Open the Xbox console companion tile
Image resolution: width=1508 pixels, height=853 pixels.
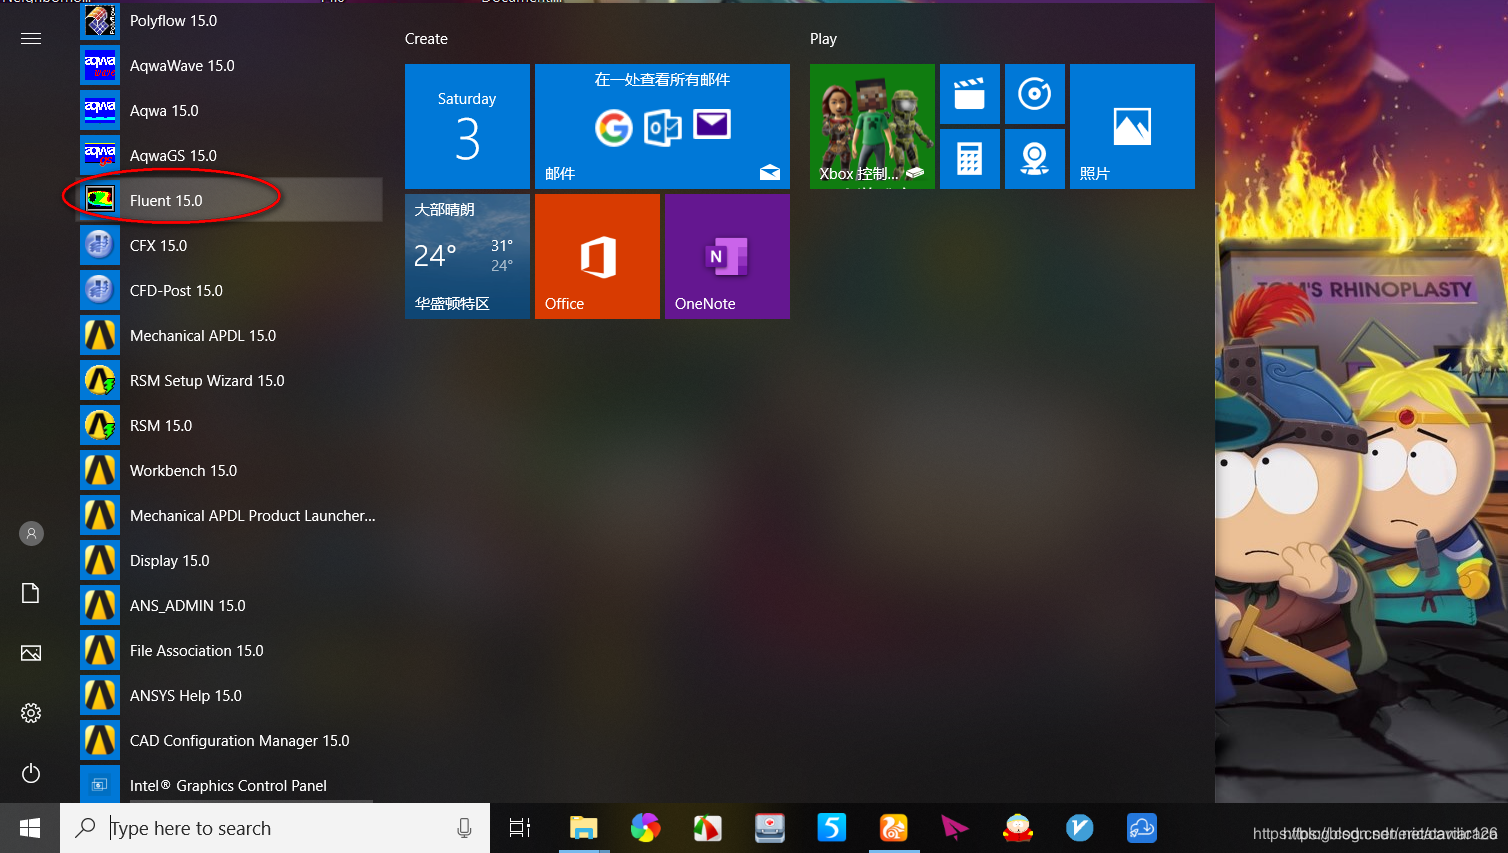872,126
